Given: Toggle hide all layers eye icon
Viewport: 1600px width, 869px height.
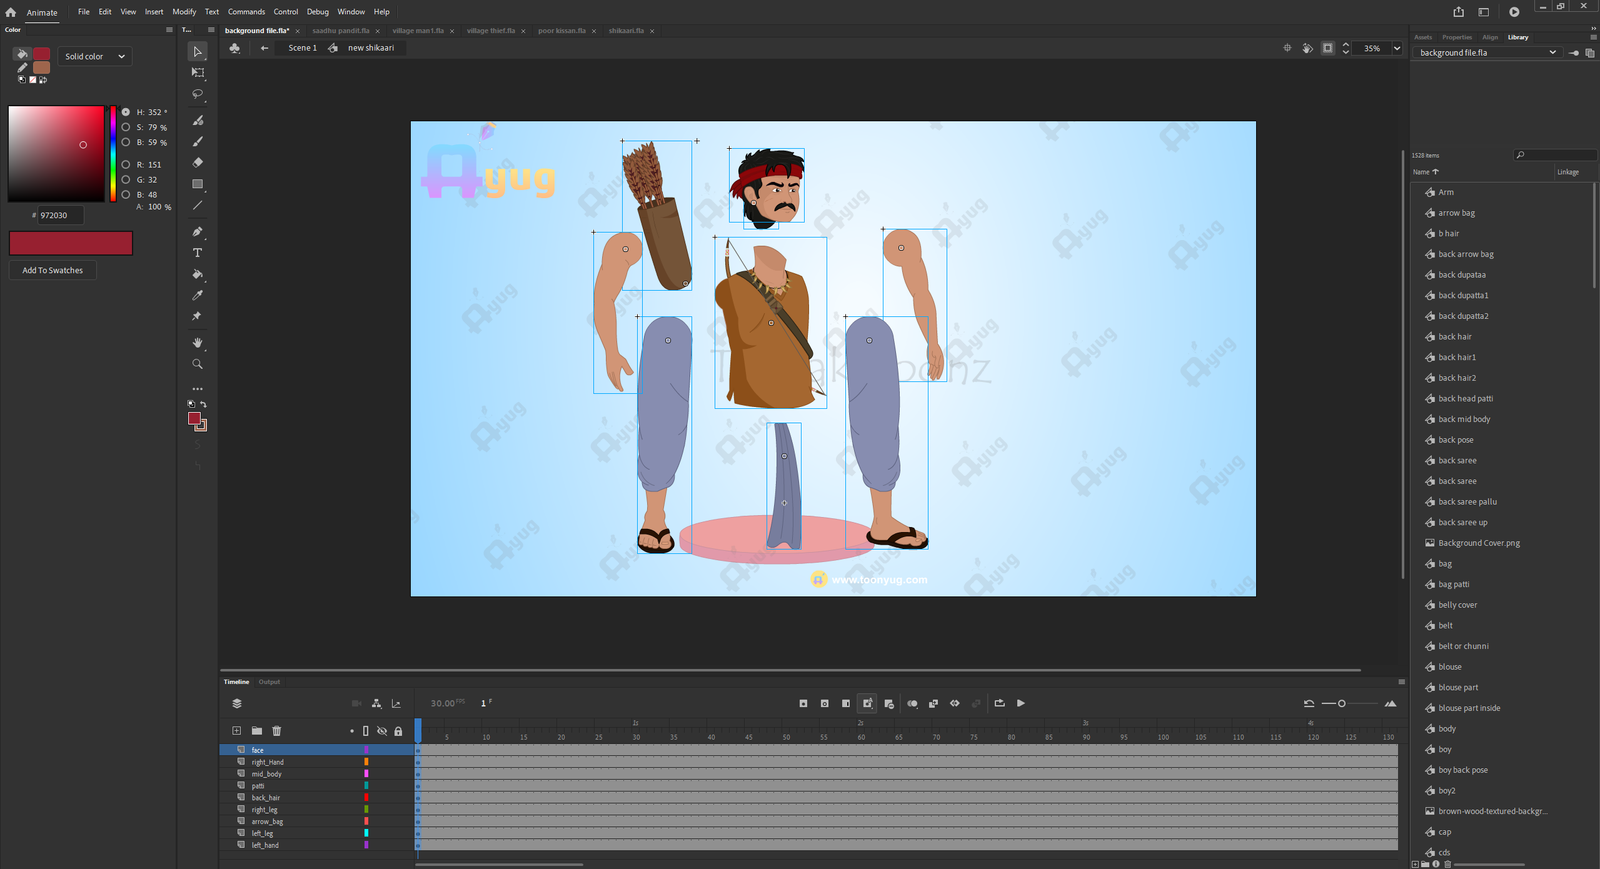Looking at the screenshot, I should [382, 731].
